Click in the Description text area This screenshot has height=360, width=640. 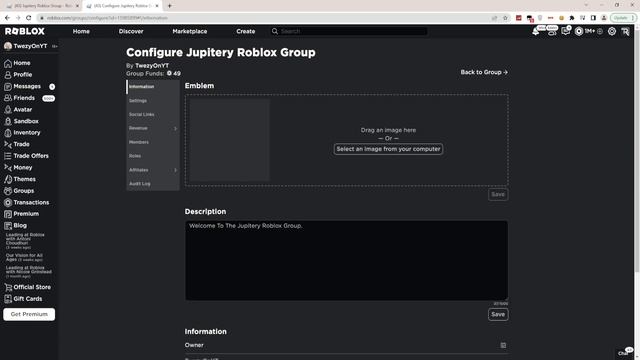(x=347, y=261)
